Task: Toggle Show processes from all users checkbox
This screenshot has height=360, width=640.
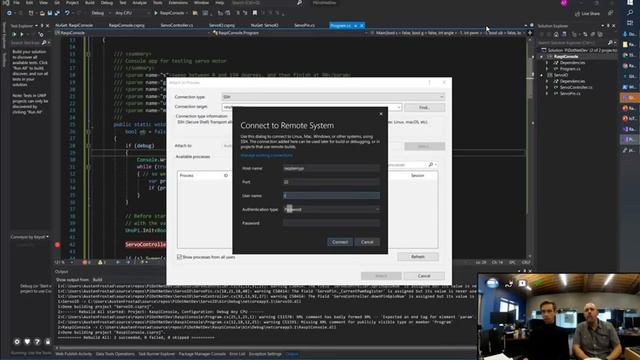Action: (179, 257)
